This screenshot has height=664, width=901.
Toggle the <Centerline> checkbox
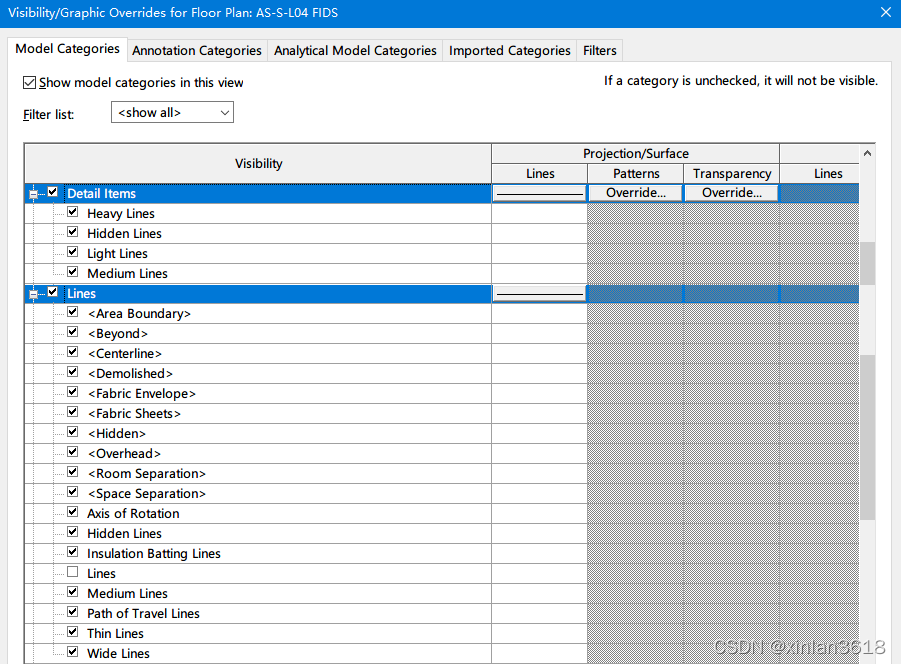tap(72, 352)
